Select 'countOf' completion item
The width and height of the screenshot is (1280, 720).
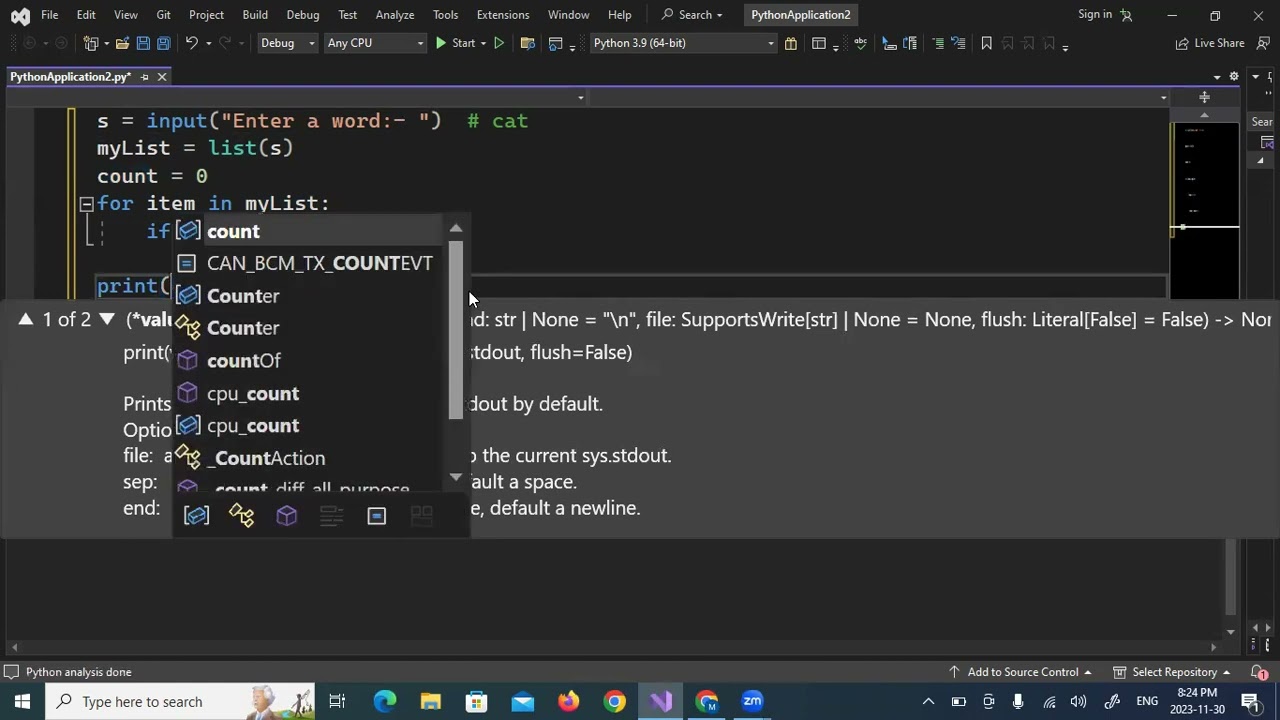tap(309, 360)
